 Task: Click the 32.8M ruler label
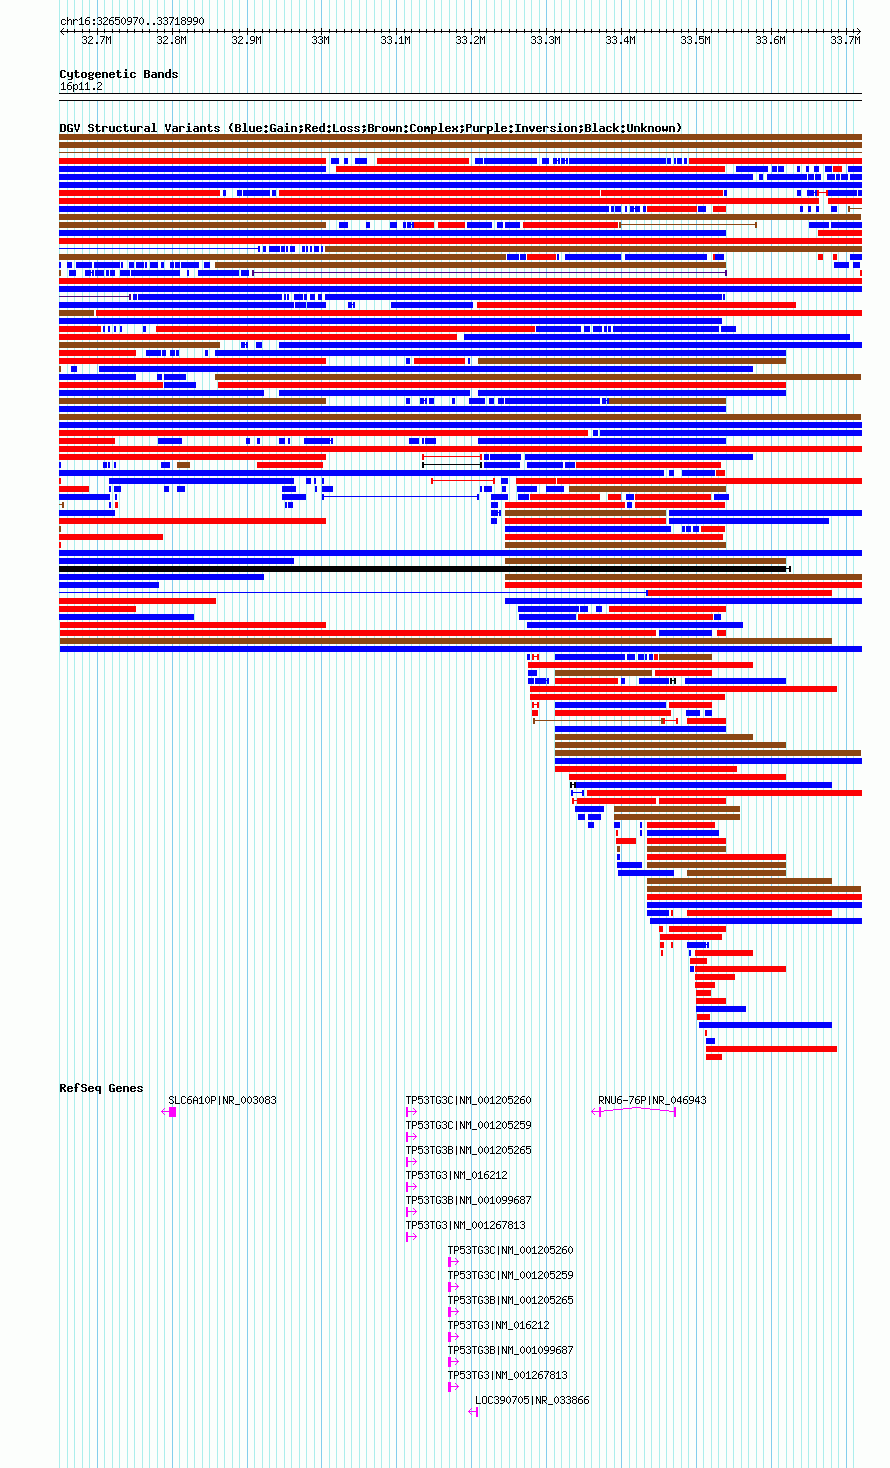[171, 41]
